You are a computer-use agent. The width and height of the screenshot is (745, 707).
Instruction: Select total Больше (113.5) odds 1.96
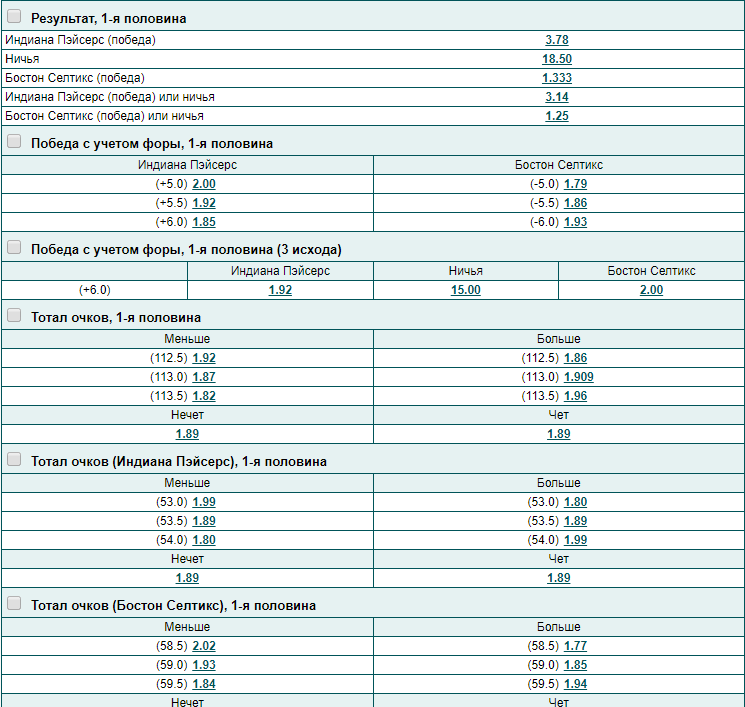pyautogui.click(x=575, y=396)
